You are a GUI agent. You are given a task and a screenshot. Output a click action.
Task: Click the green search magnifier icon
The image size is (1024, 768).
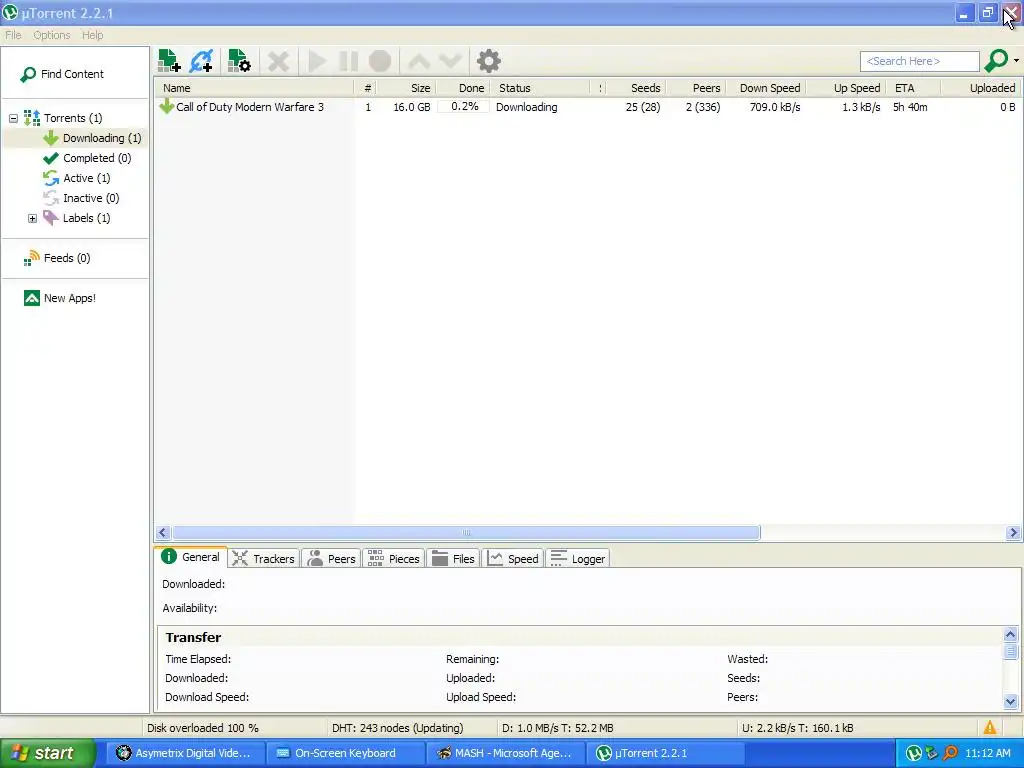click(996, 61)
